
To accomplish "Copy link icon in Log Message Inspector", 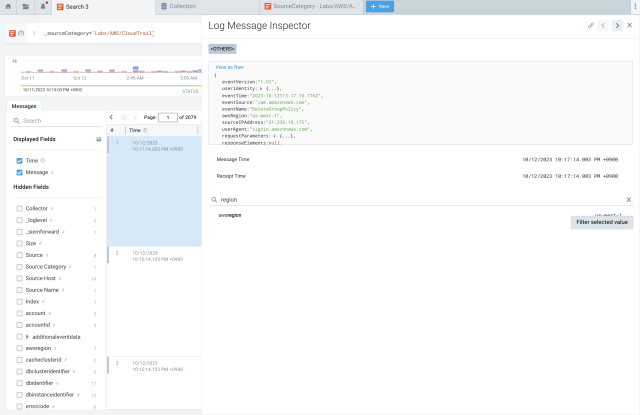I will click(x=591, y=26).
